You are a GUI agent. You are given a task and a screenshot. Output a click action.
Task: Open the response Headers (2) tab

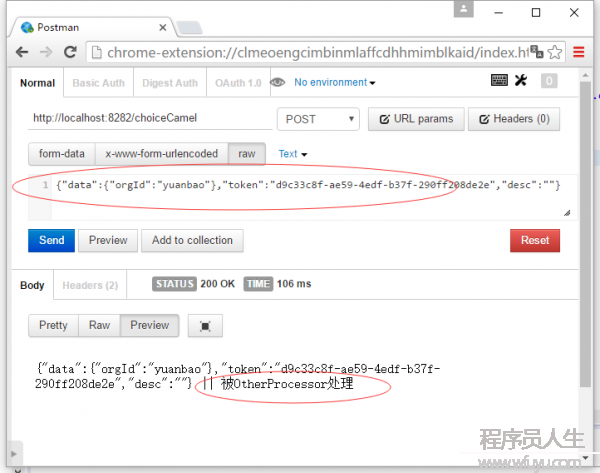coord(90,285)
